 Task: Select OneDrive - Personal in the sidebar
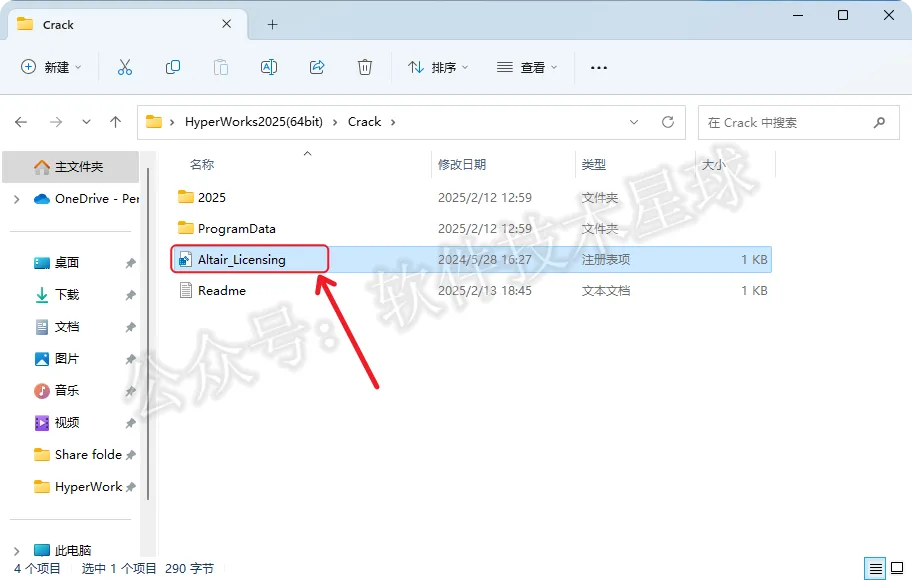pos(86,199)
